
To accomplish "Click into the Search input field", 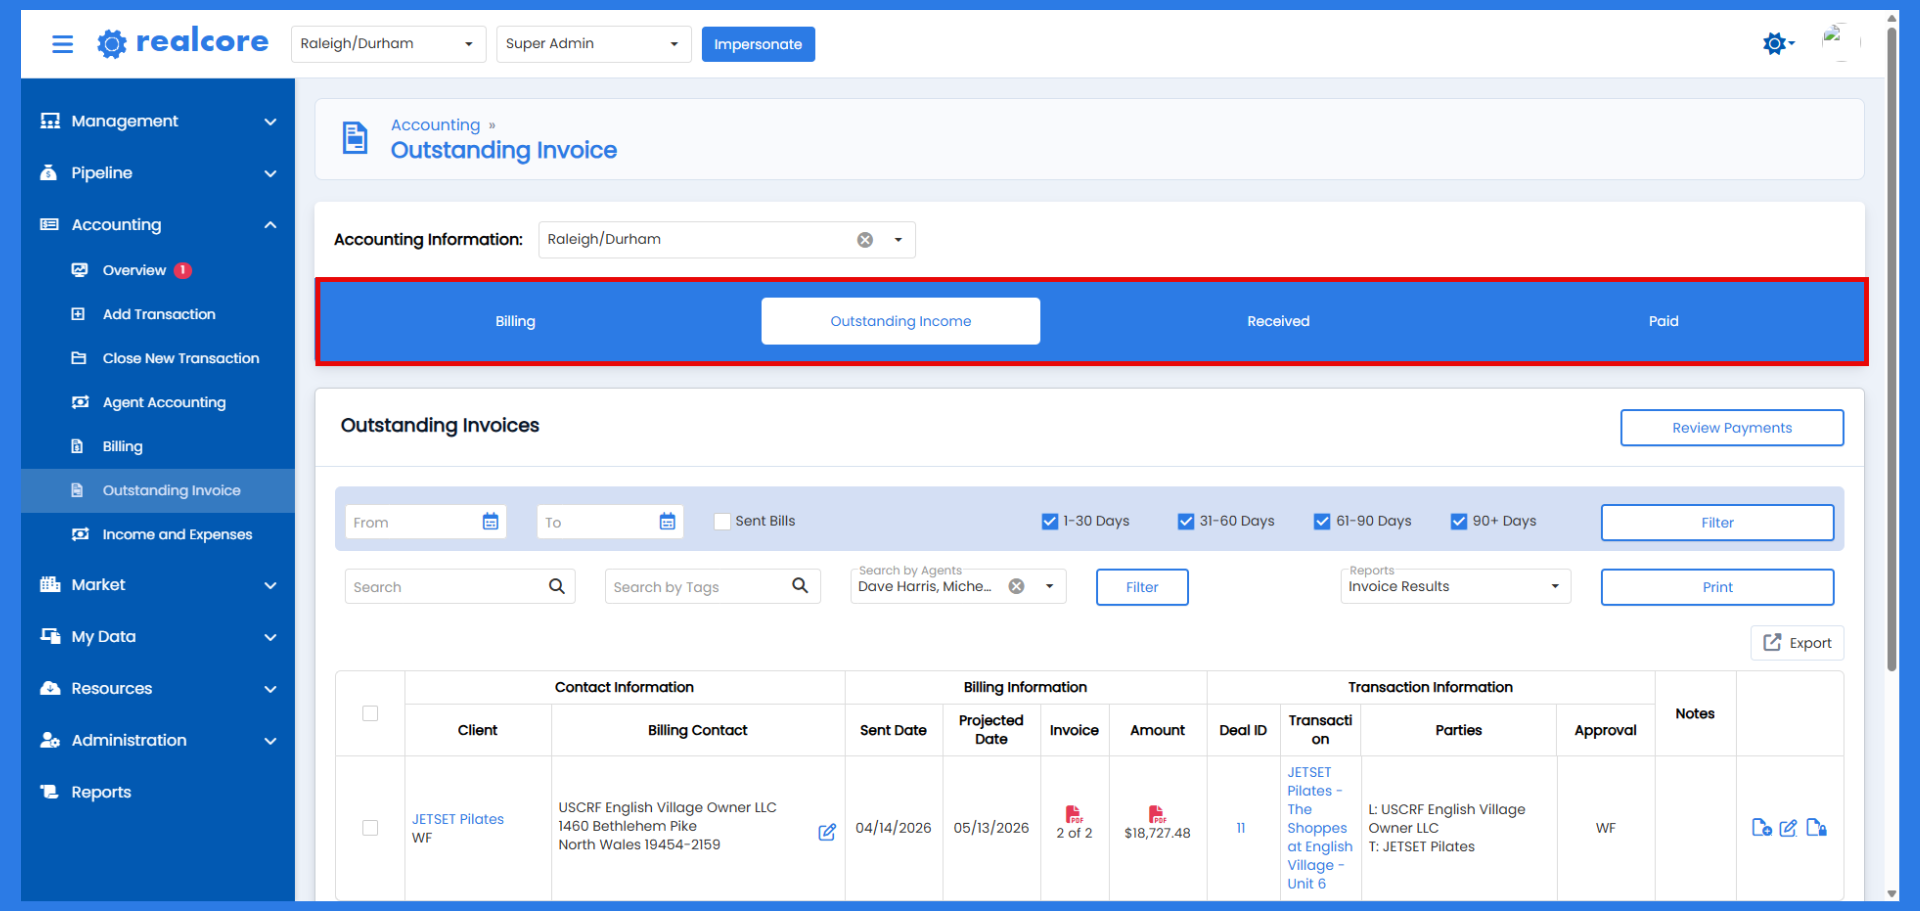I will 446,587.
